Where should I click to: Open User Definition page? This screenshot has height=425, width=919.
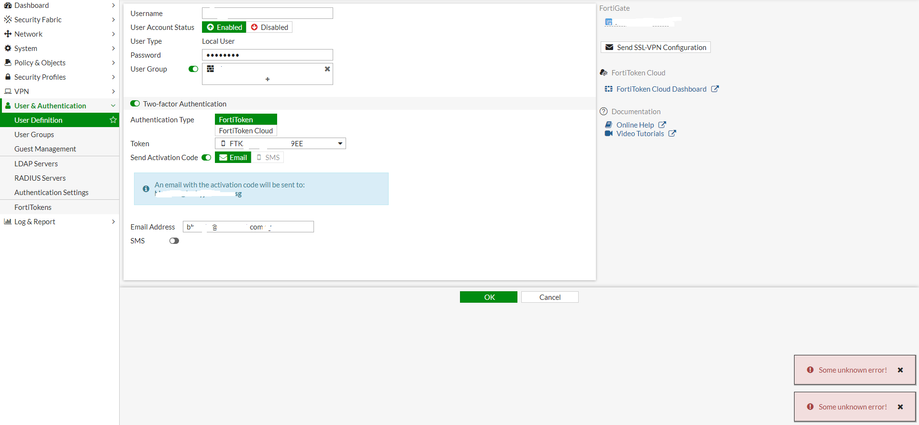click(x=59, y=120)
